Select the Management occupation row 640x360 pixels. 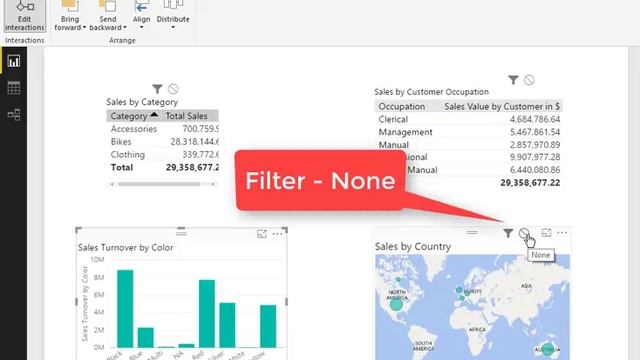point(469,132)
